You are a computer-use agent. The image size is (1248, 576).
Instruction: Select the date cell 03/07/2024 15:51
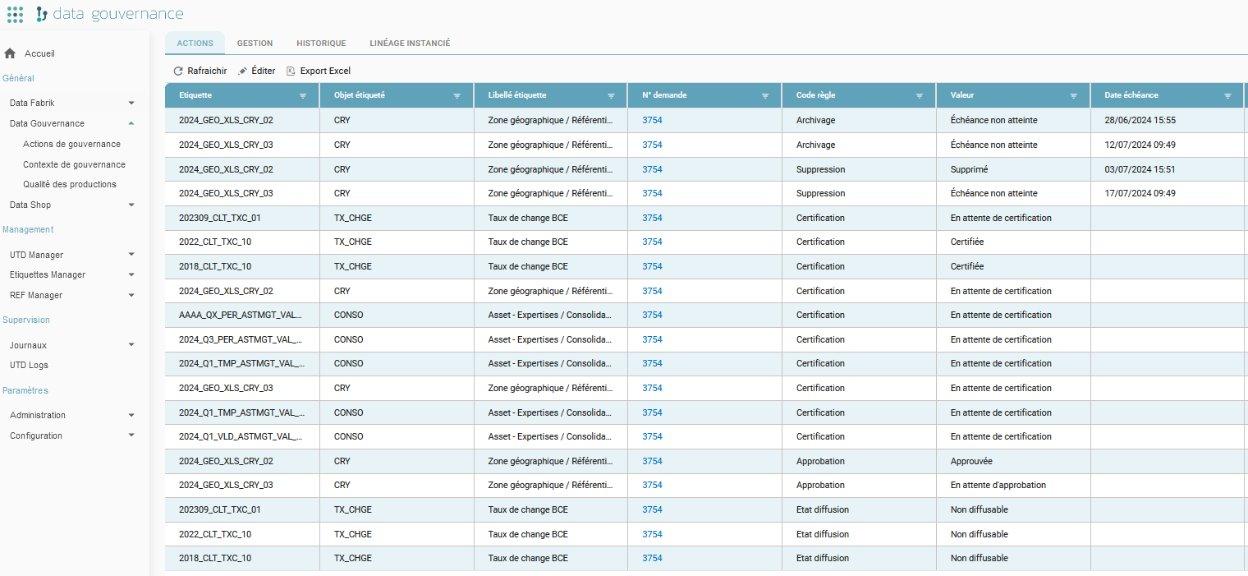pos(1140,169)
